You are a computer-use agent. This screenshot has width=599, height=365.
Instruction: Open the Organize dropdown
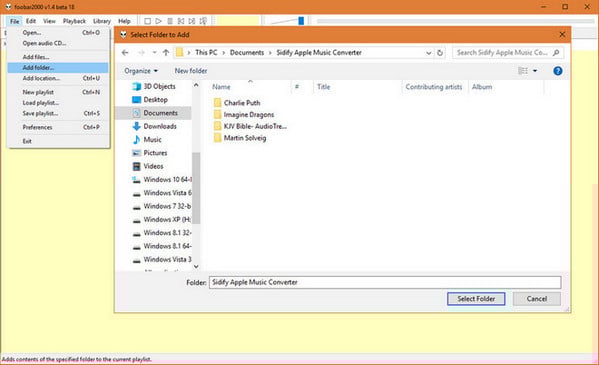[x=141, y=71]
